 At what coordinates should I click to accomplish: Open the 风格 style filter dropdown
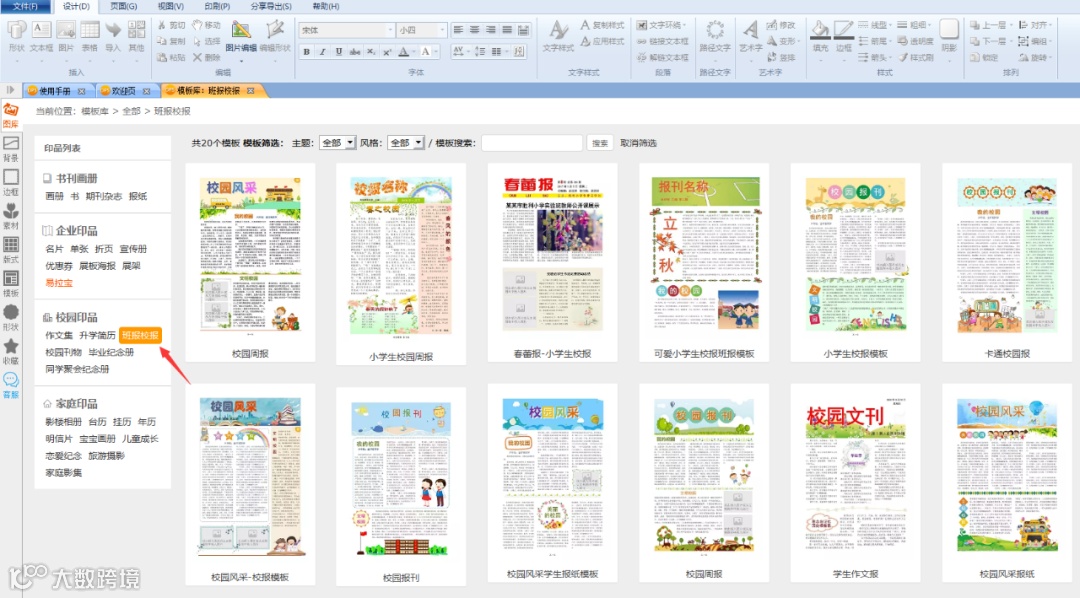click(405, 143)
